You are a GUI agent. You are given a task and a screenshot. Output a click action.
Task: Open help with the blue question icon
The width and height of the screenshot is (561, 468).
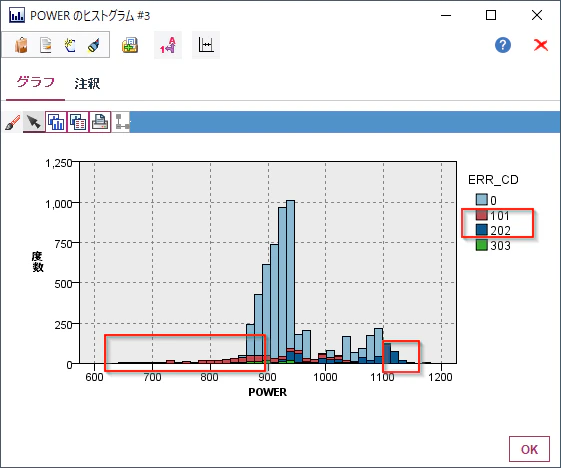pyautogui.click(x=503, y=45)
